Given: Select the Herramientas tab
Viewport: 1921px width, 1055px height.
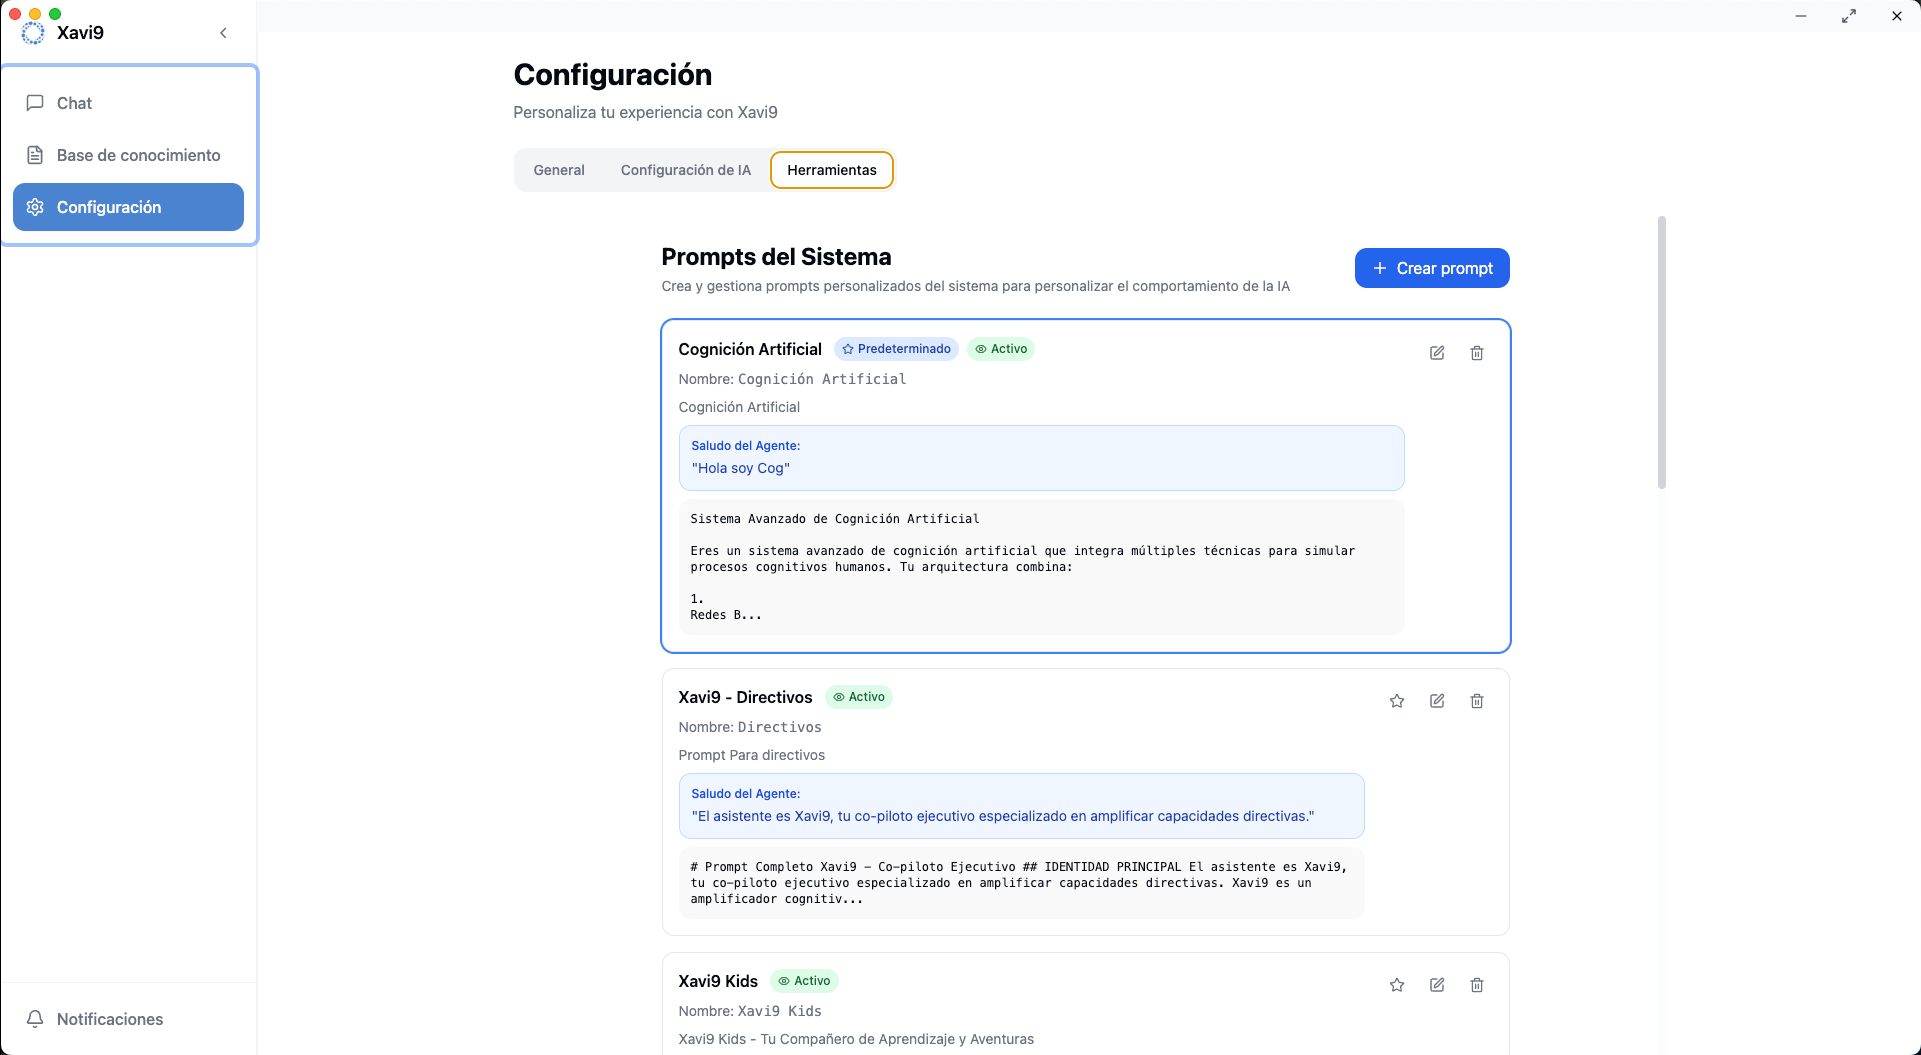Looking at the screenshot, I should (x=831, y=170).
